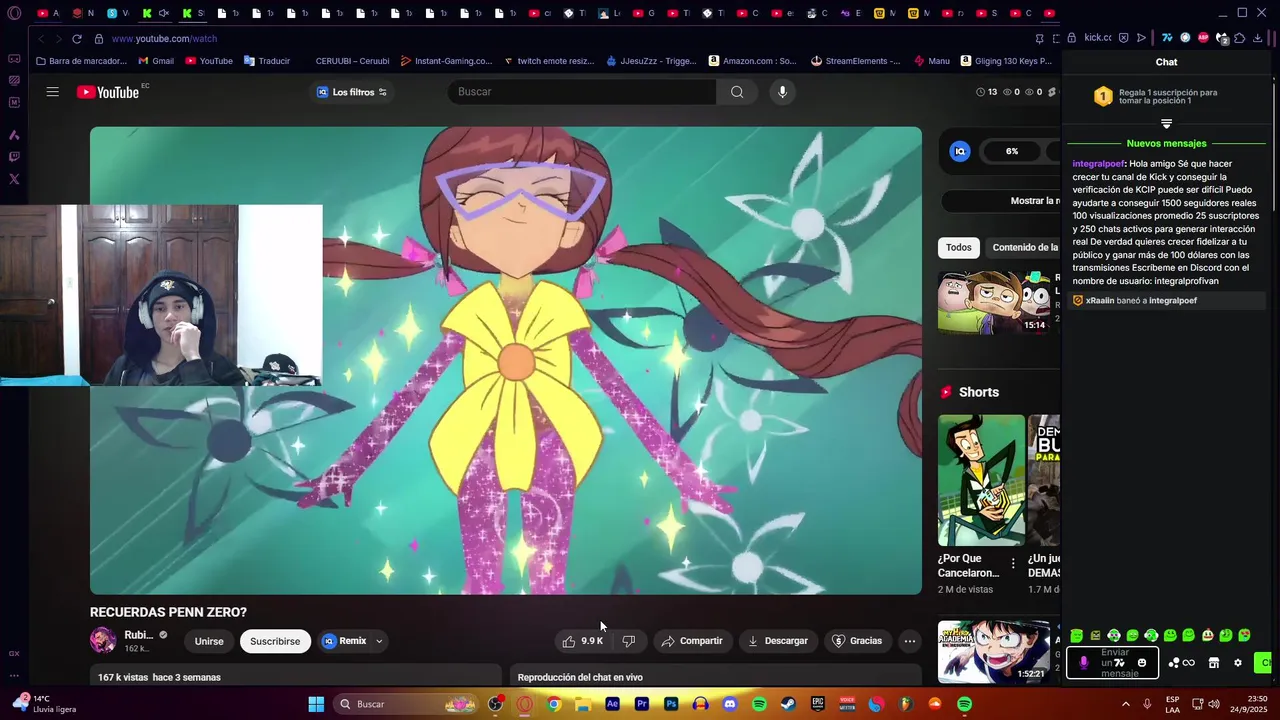This screenshot has height=720, width=1280.
Task: Show hidden system tray icons chevron
Action: (x=1125, y=704)
